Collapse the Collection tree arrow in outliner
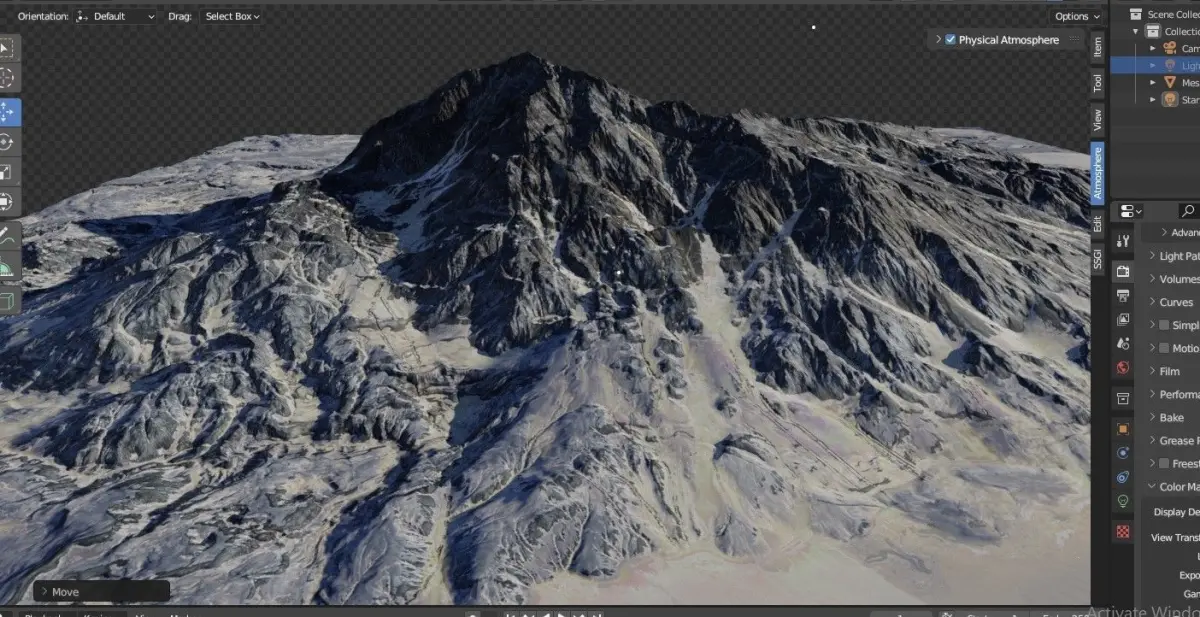1200x617 pixels. tap(1136, 31)
